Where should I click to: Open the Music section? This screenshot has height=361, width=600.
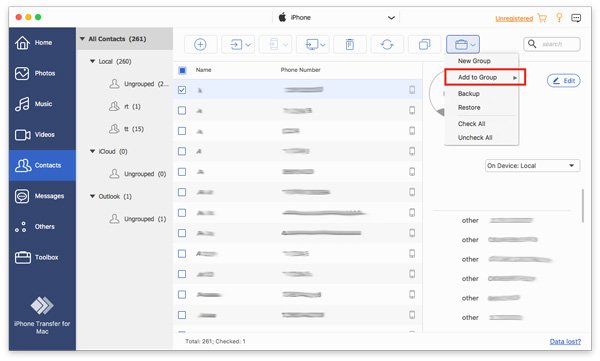[x=42, y=104]
